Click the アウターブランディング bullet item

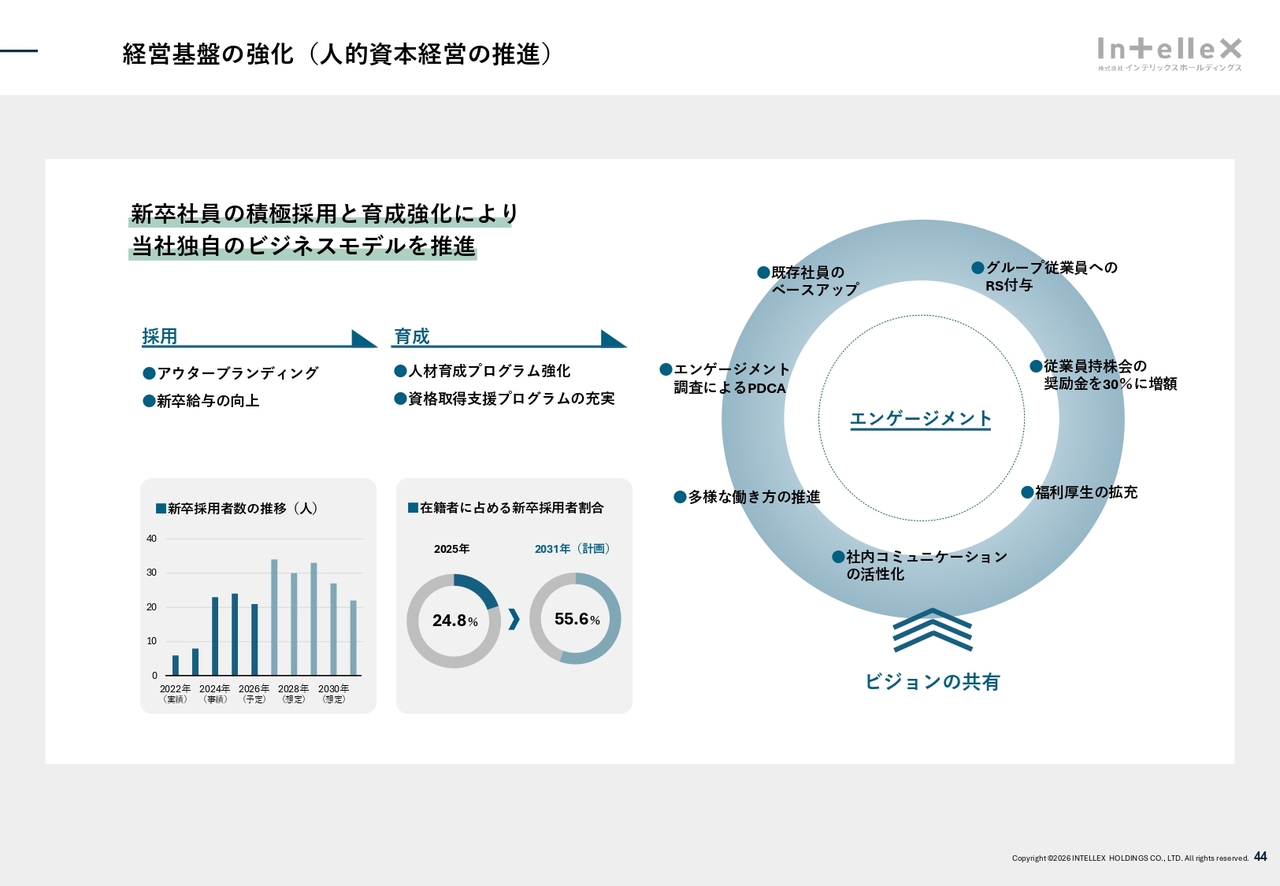[237, 373]
